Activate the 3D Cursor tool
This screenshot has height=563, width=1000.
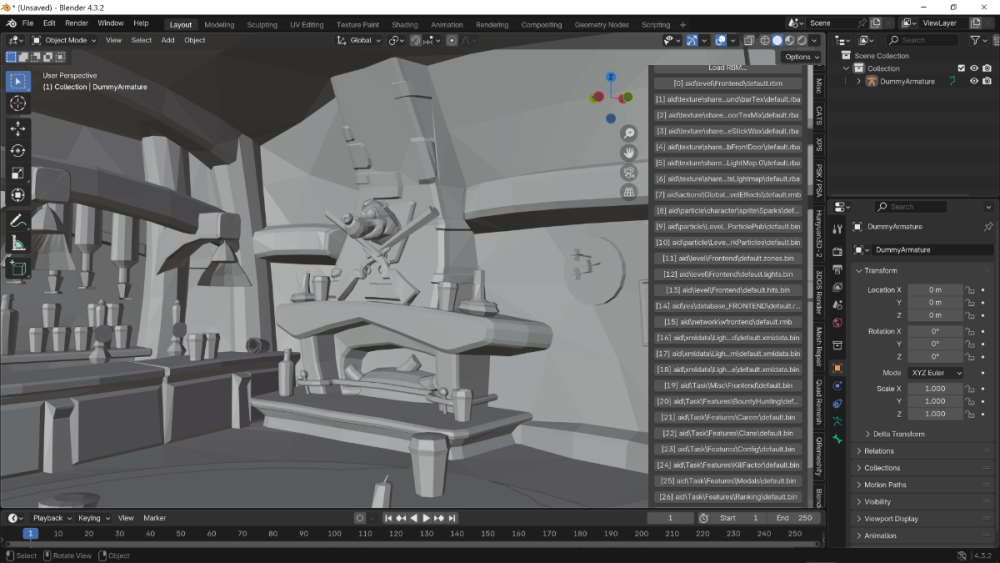click(18, 103)
